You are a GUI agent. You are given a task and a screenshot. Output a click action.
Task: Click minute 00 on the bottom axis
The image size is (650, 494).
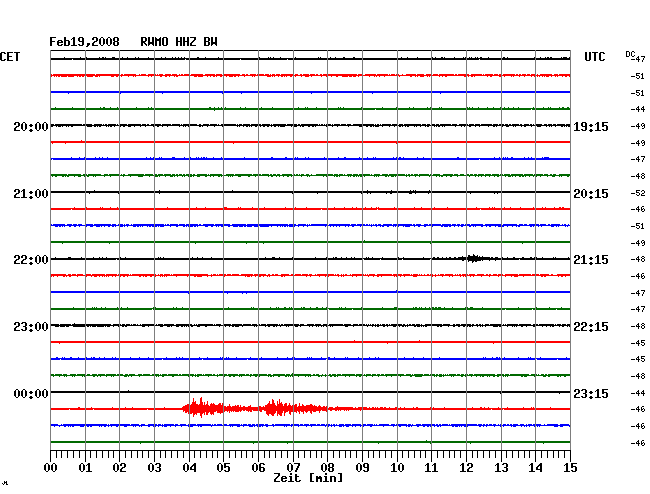[51, 467]
